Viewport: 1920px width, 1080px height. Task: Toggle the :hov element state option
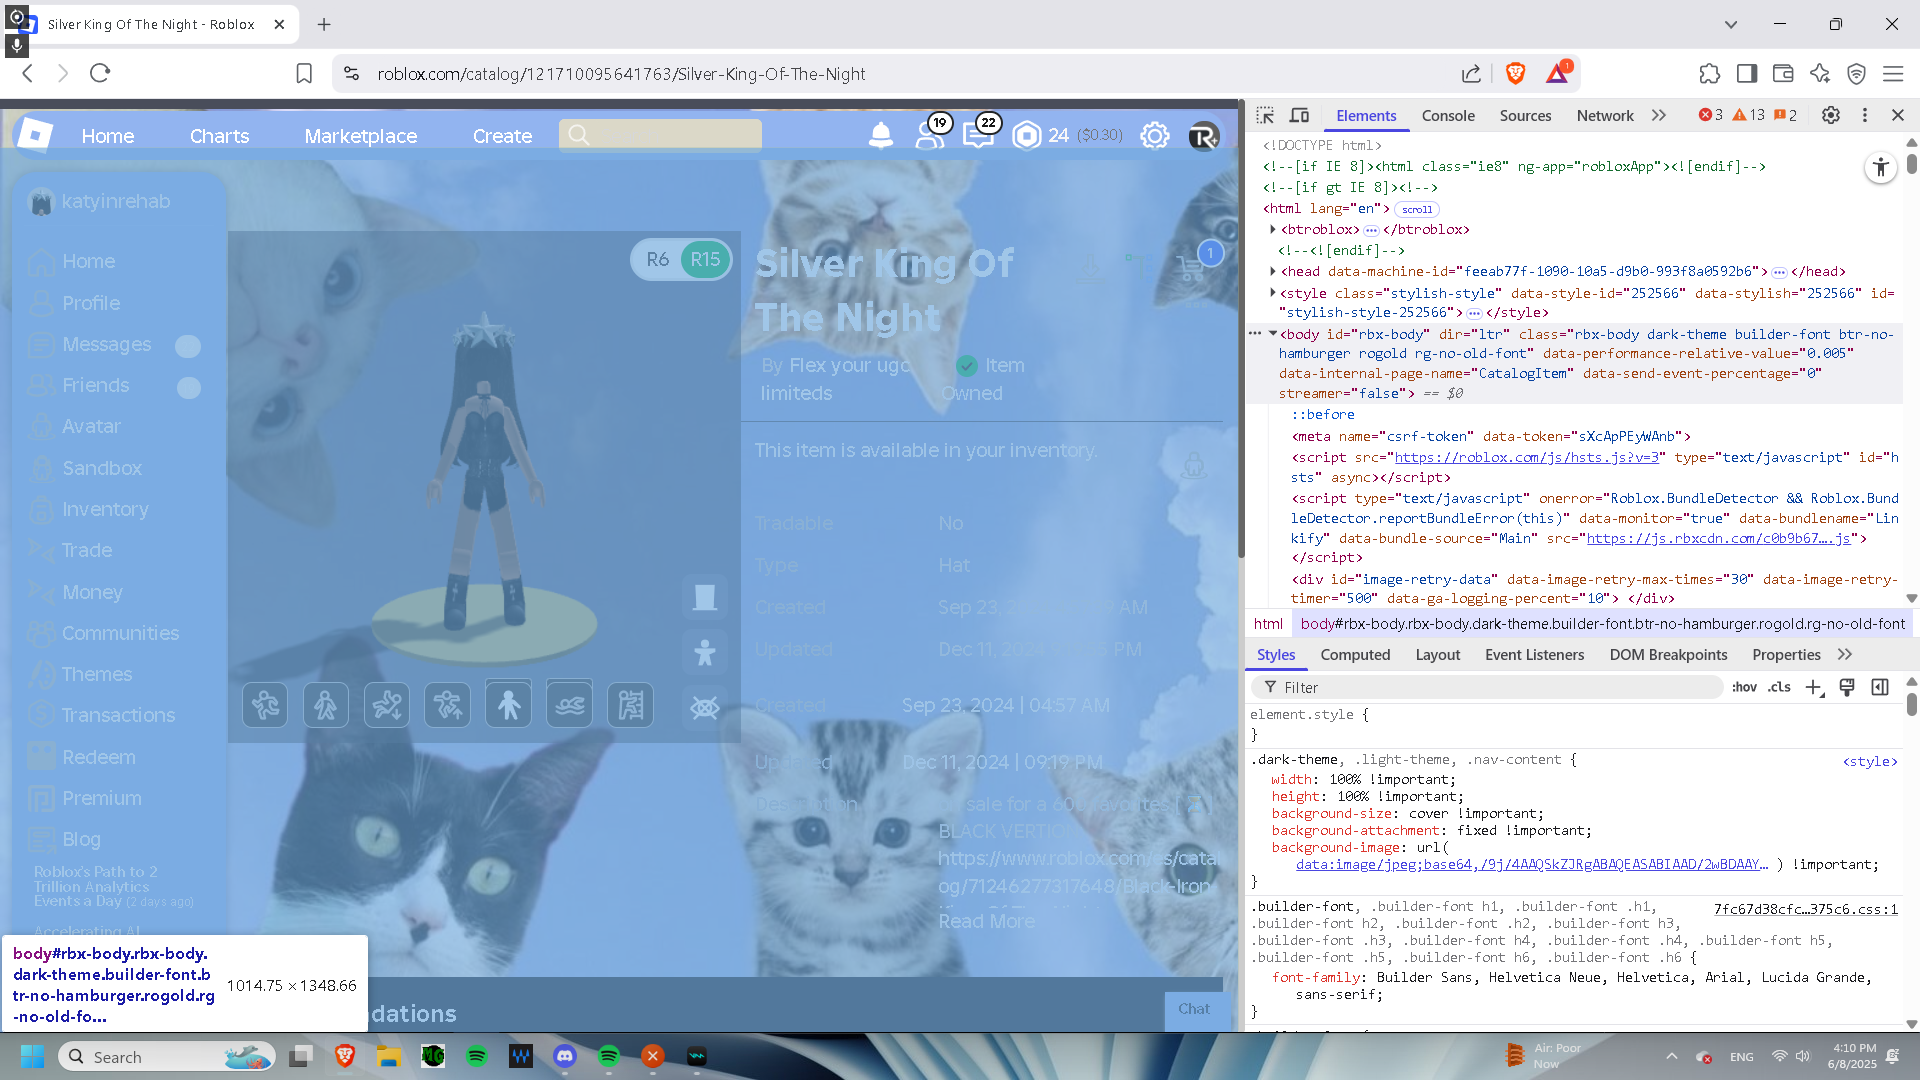(1744, 687)
